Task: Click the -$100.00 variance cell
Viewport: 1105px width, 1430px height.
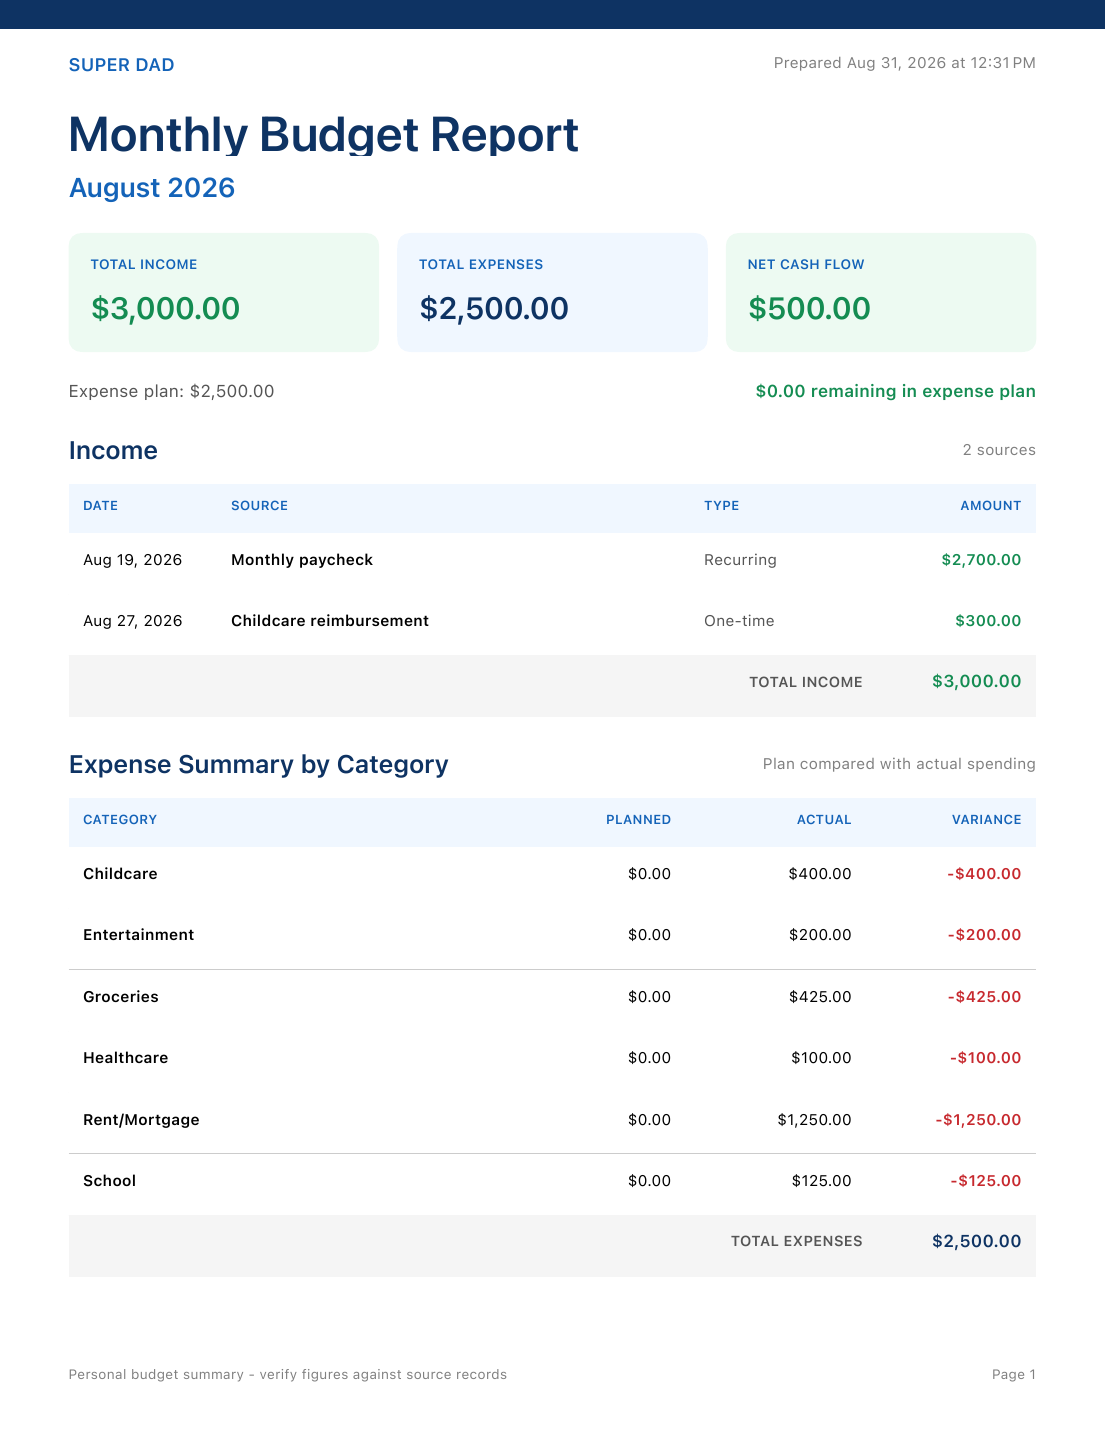Action: (985, 1058)
